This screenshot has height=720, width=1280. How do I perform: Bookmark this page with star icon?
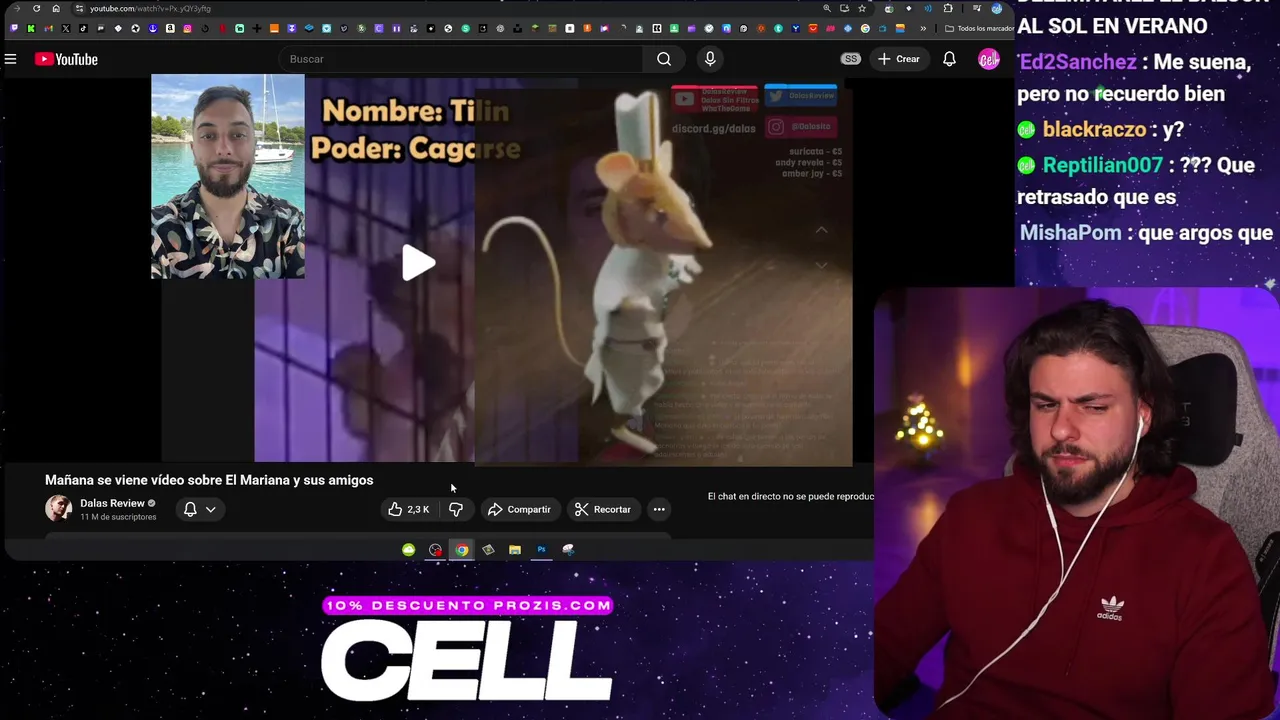(x=862, y=8)
